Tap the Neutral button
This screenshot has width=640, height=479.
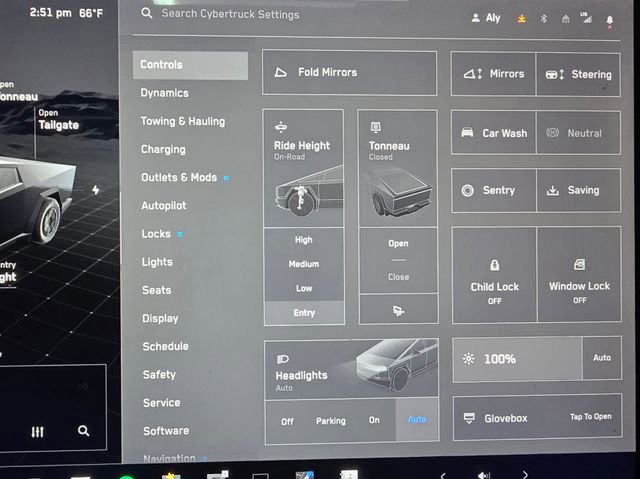579,133
